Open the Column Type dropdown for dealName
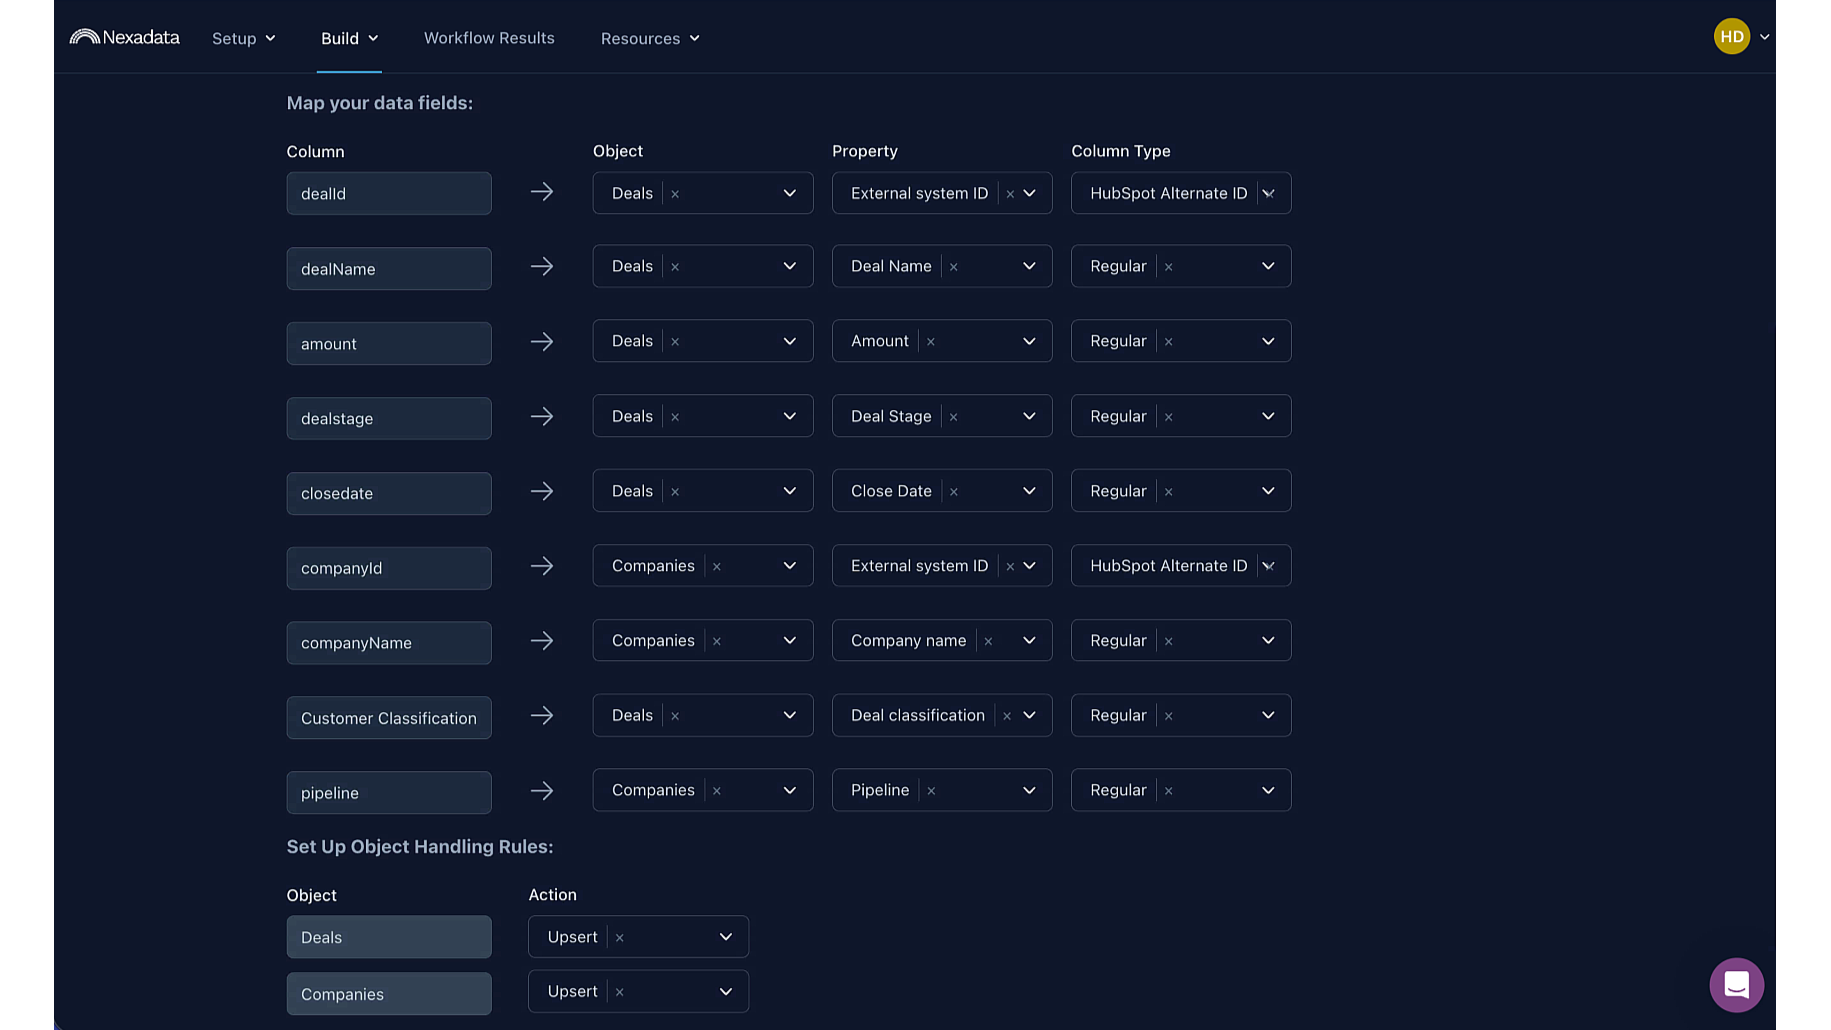 tap(1267, 266)
